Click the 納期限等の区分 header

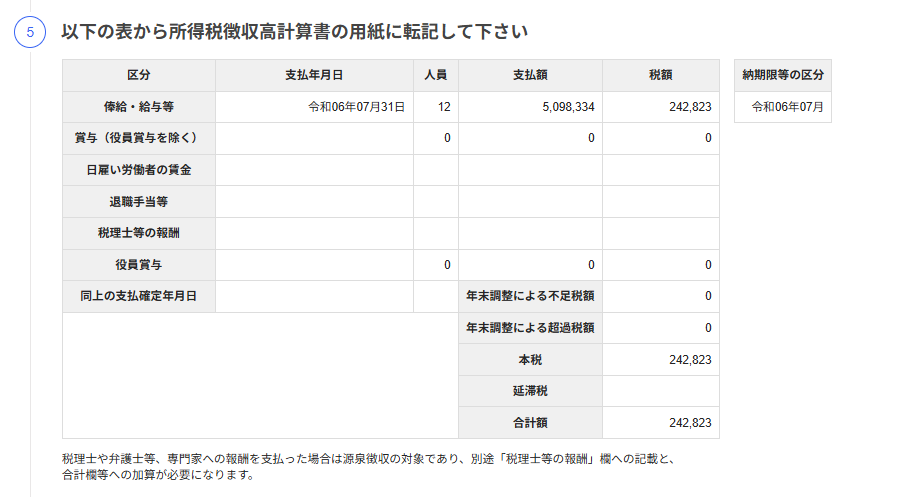point(783,75)
